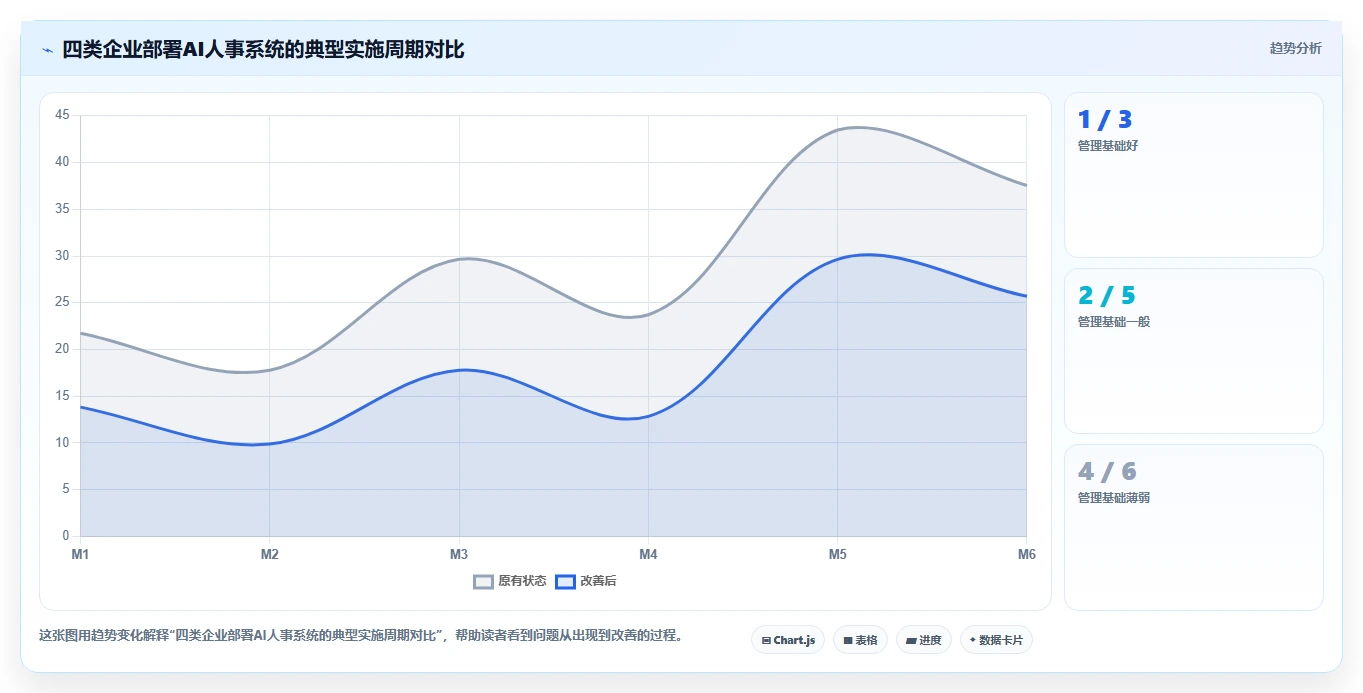Click the 35 y-axis value
This screenshot has width=1363, height=693.
pyautogui.click(x=62, y=209)
